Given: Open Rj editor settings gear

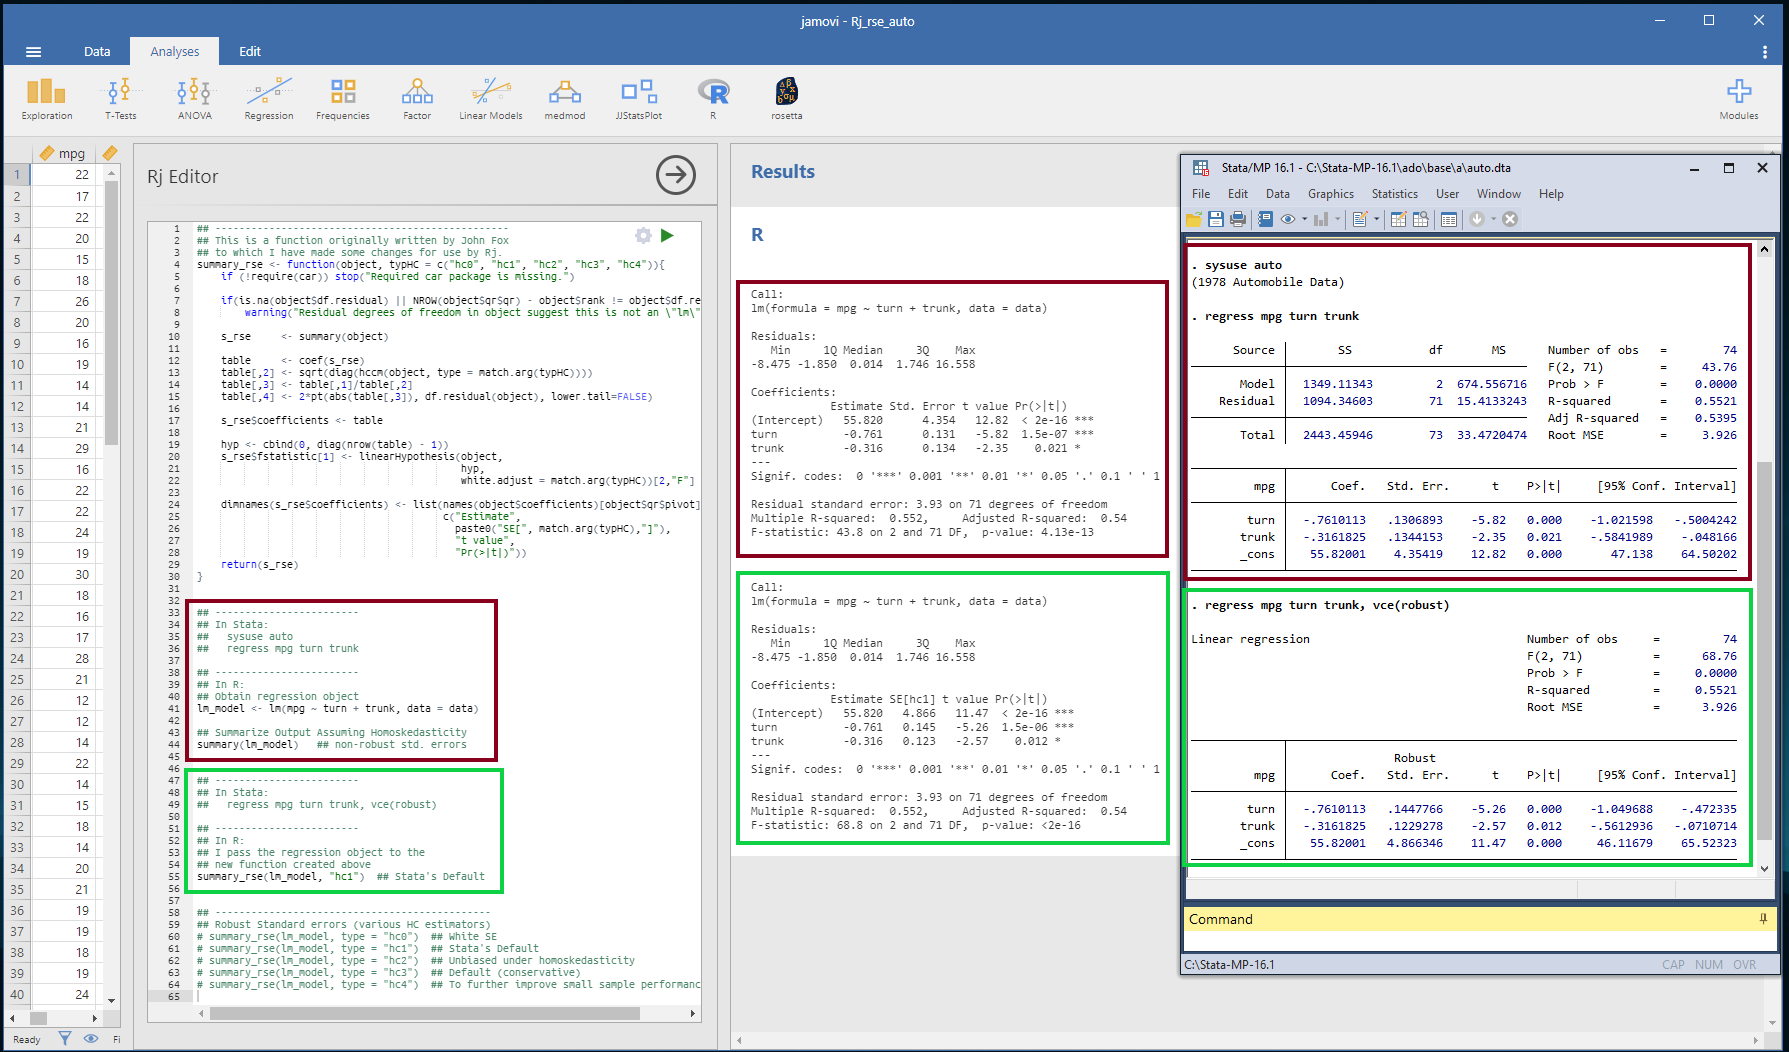Looking at the screenshot, I should click(x=643, y=235).
